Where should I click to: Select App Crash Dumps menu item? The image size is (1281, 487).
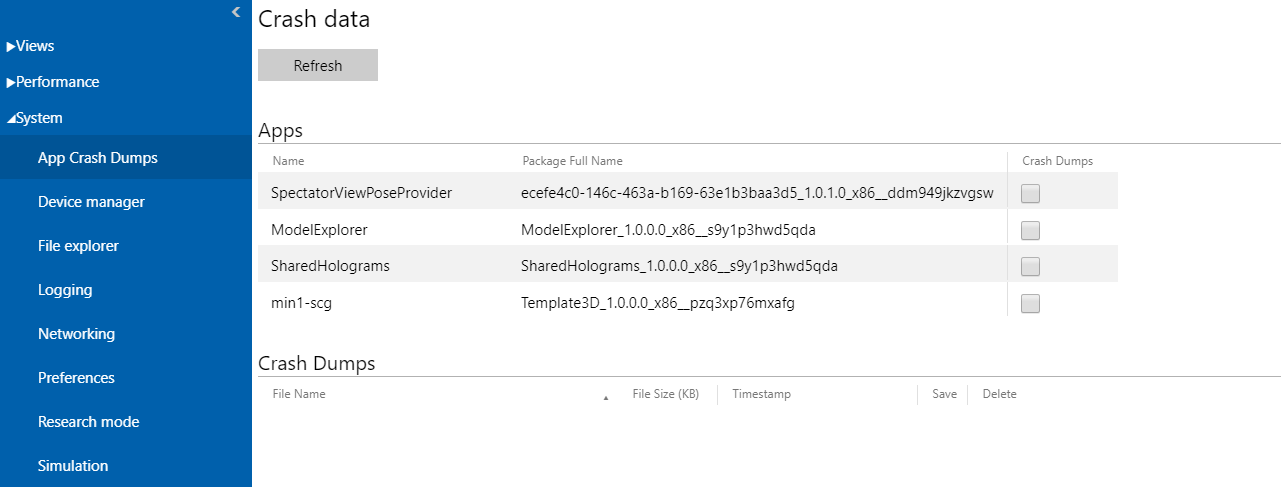pos(97,158)
